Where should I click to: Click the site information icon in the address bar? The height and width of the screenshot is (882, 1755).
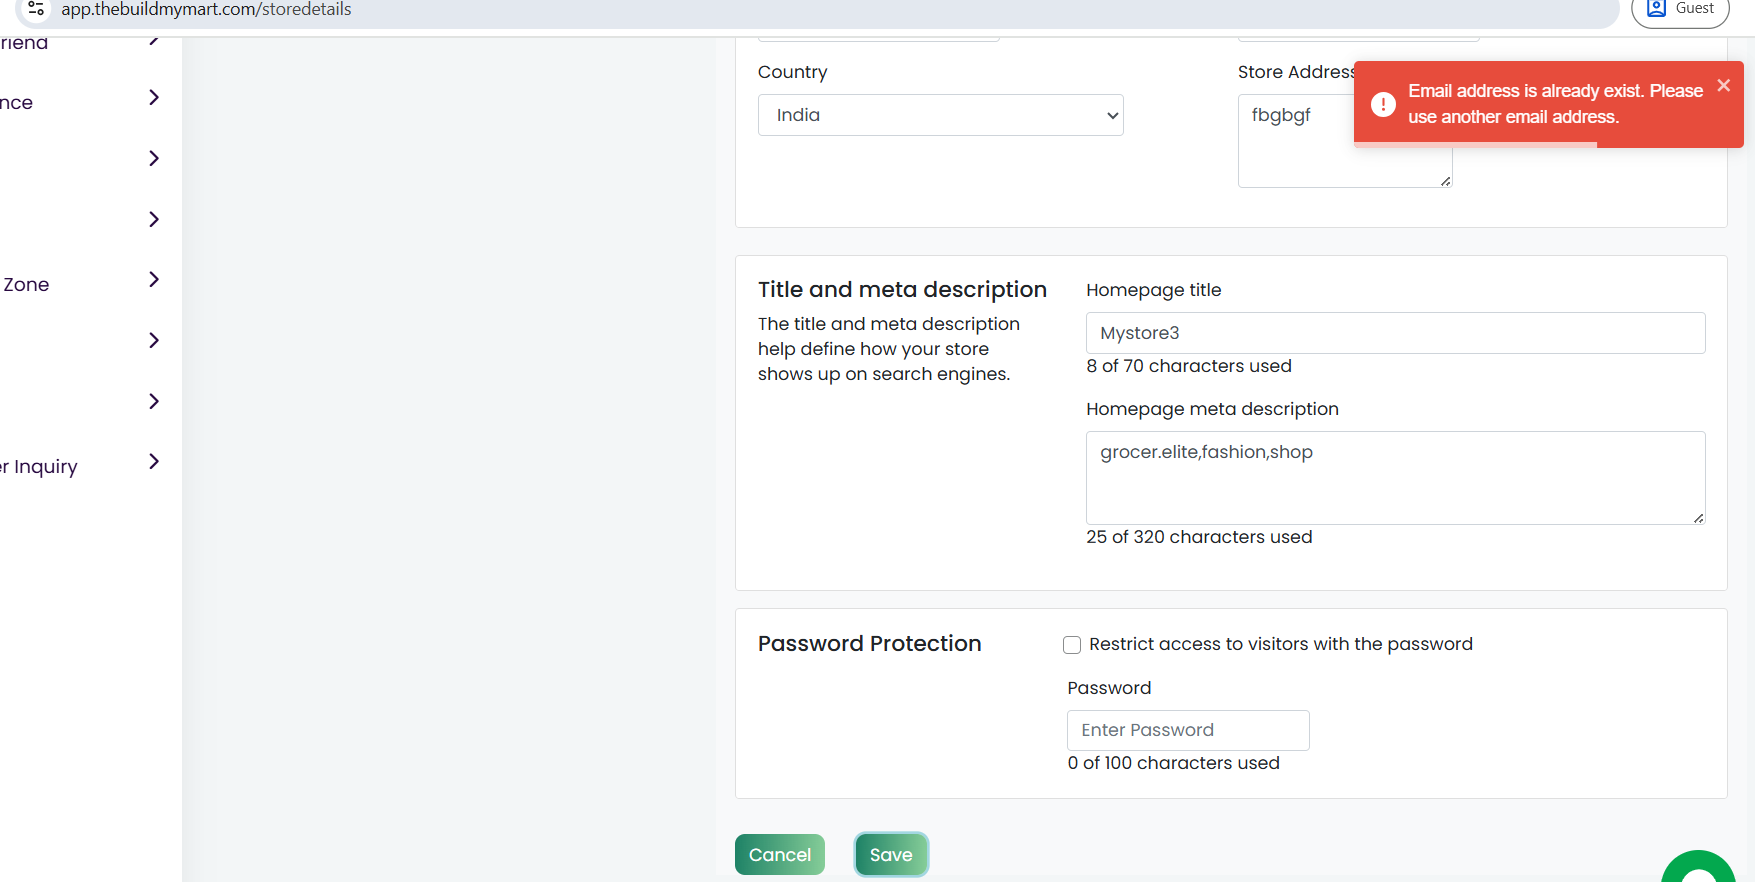36,9
